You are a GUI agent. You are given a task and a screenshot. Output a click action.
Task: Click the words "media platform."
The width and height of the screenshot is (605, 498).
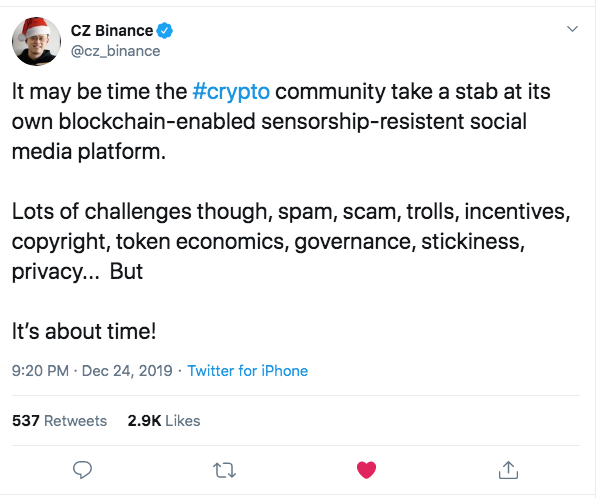(89, 152)
